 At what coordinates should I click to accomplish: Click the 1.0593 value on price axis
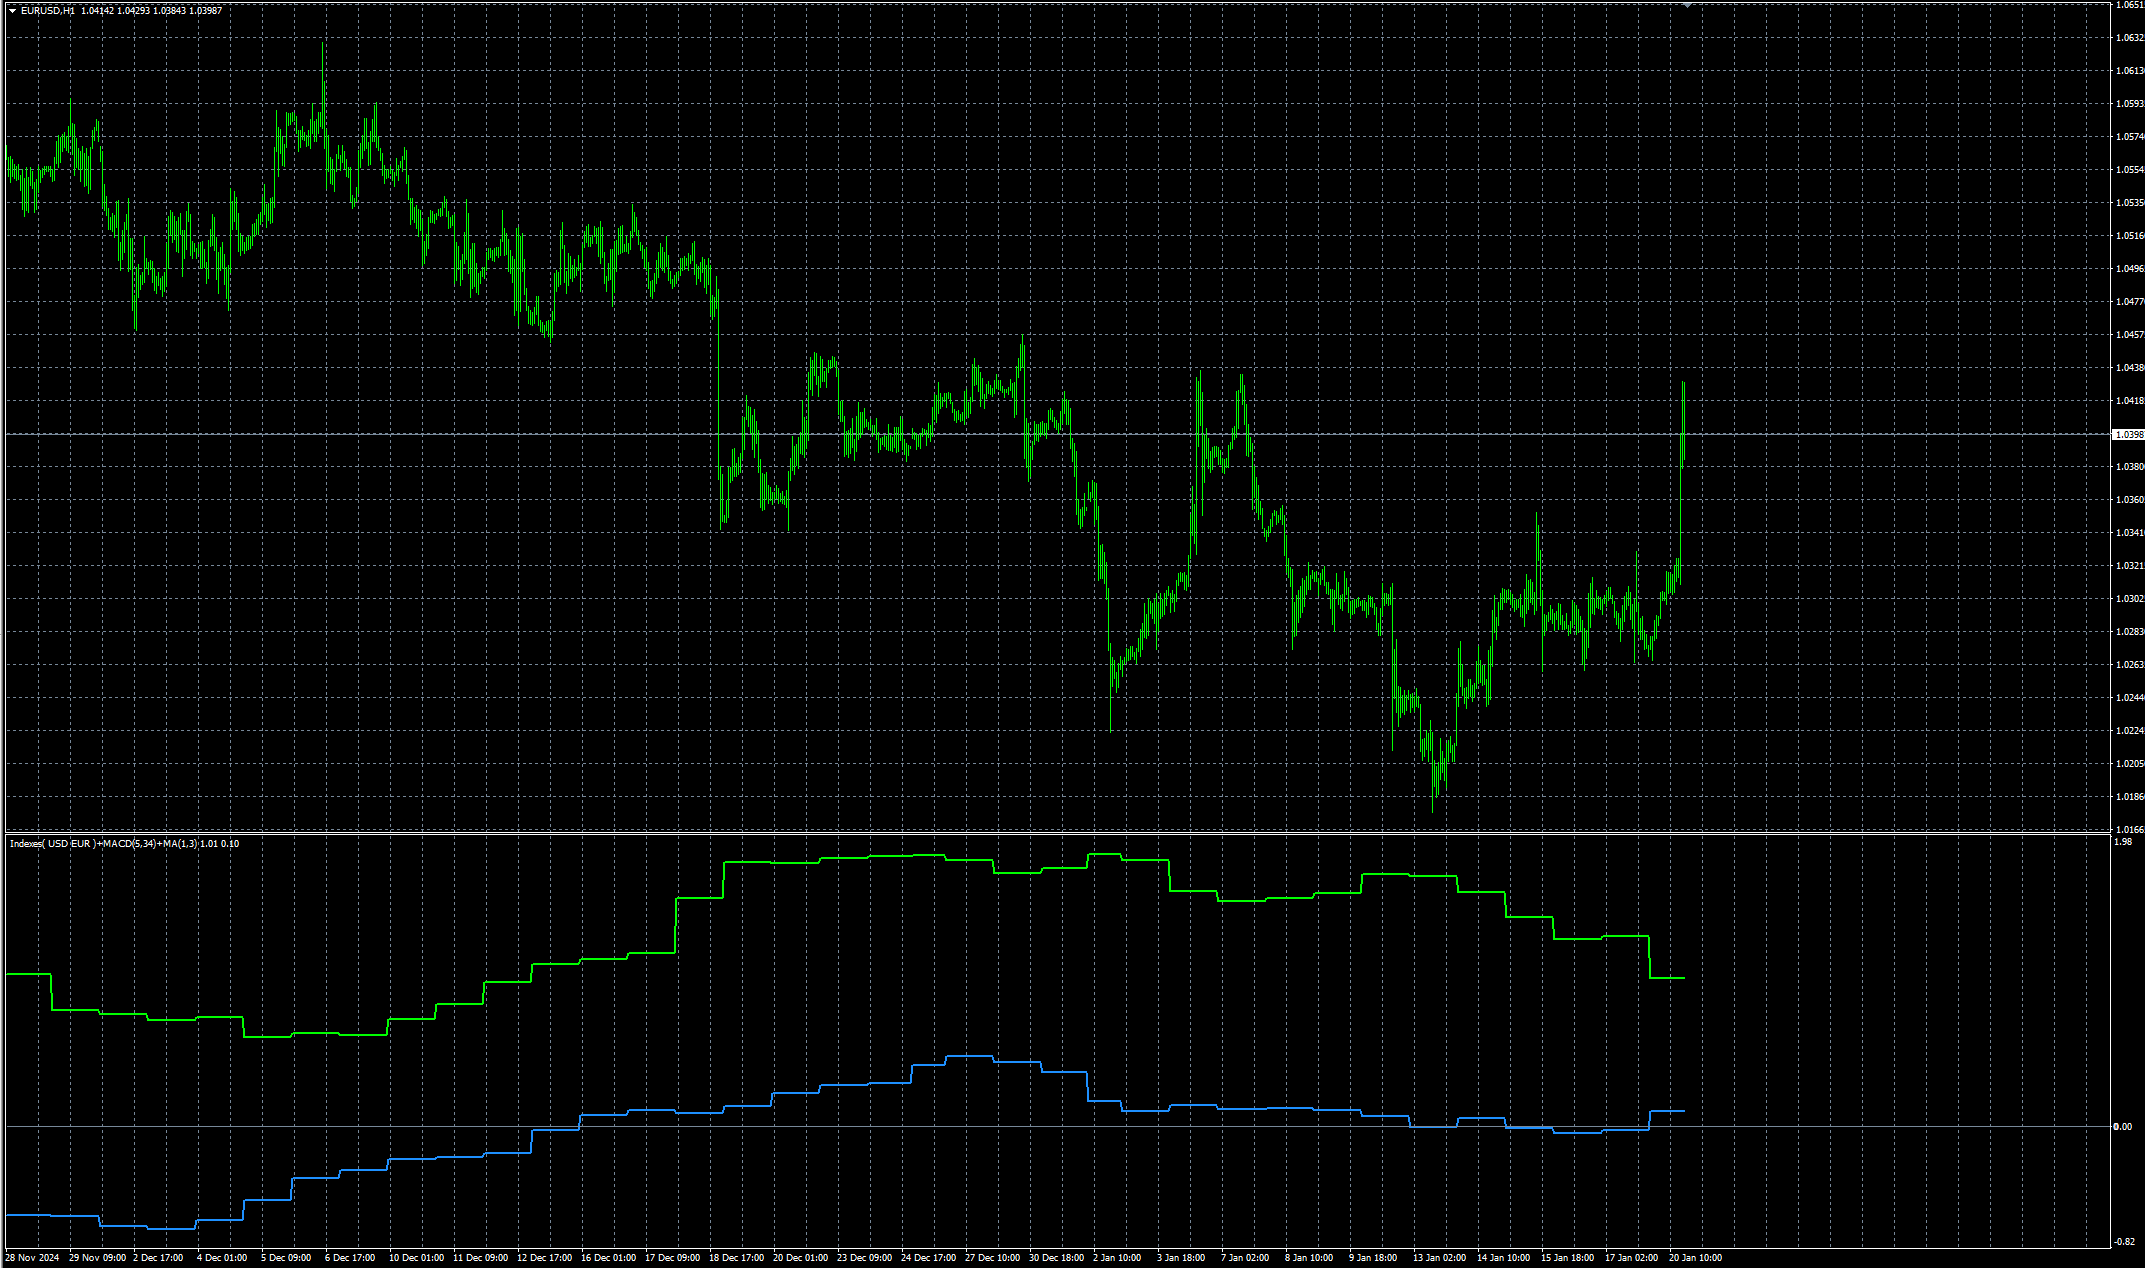(2129, 104)
